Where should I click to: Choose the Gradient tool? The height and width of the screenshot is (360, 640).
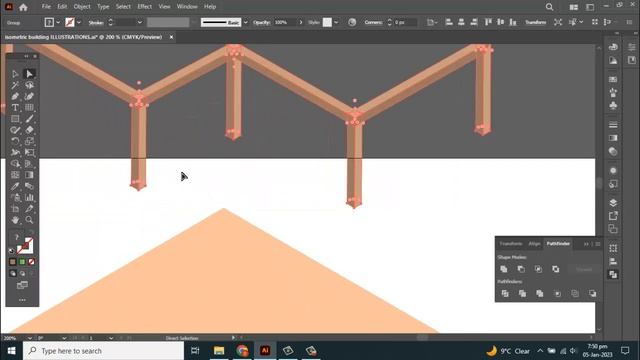[x=29, y=175]
